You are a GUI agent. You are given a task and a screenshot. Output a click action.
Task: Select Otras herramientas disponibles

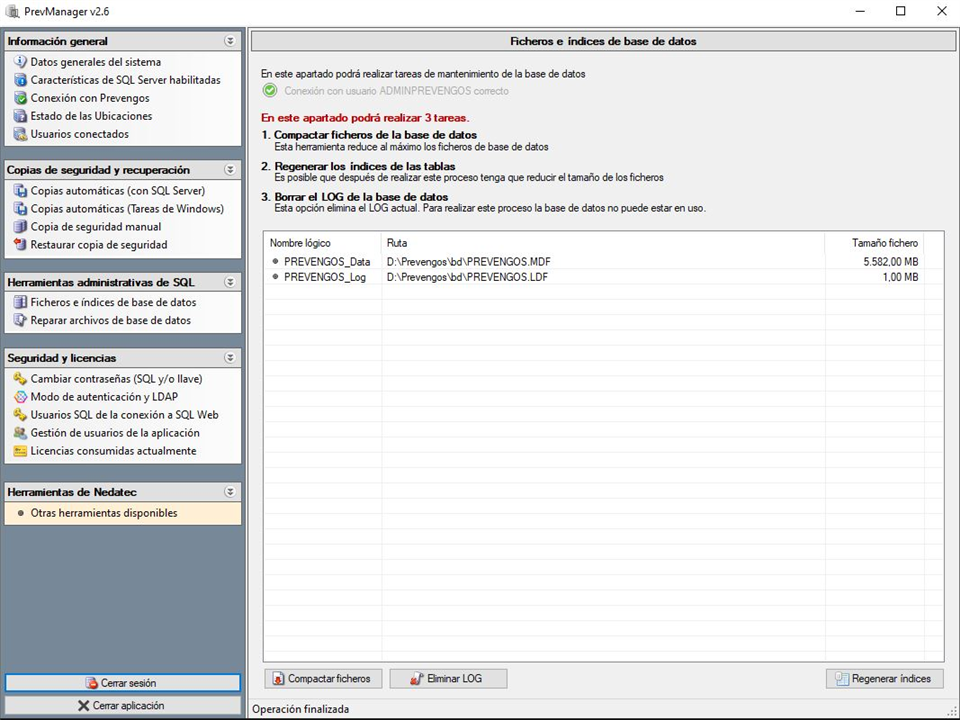pos(104,513)
